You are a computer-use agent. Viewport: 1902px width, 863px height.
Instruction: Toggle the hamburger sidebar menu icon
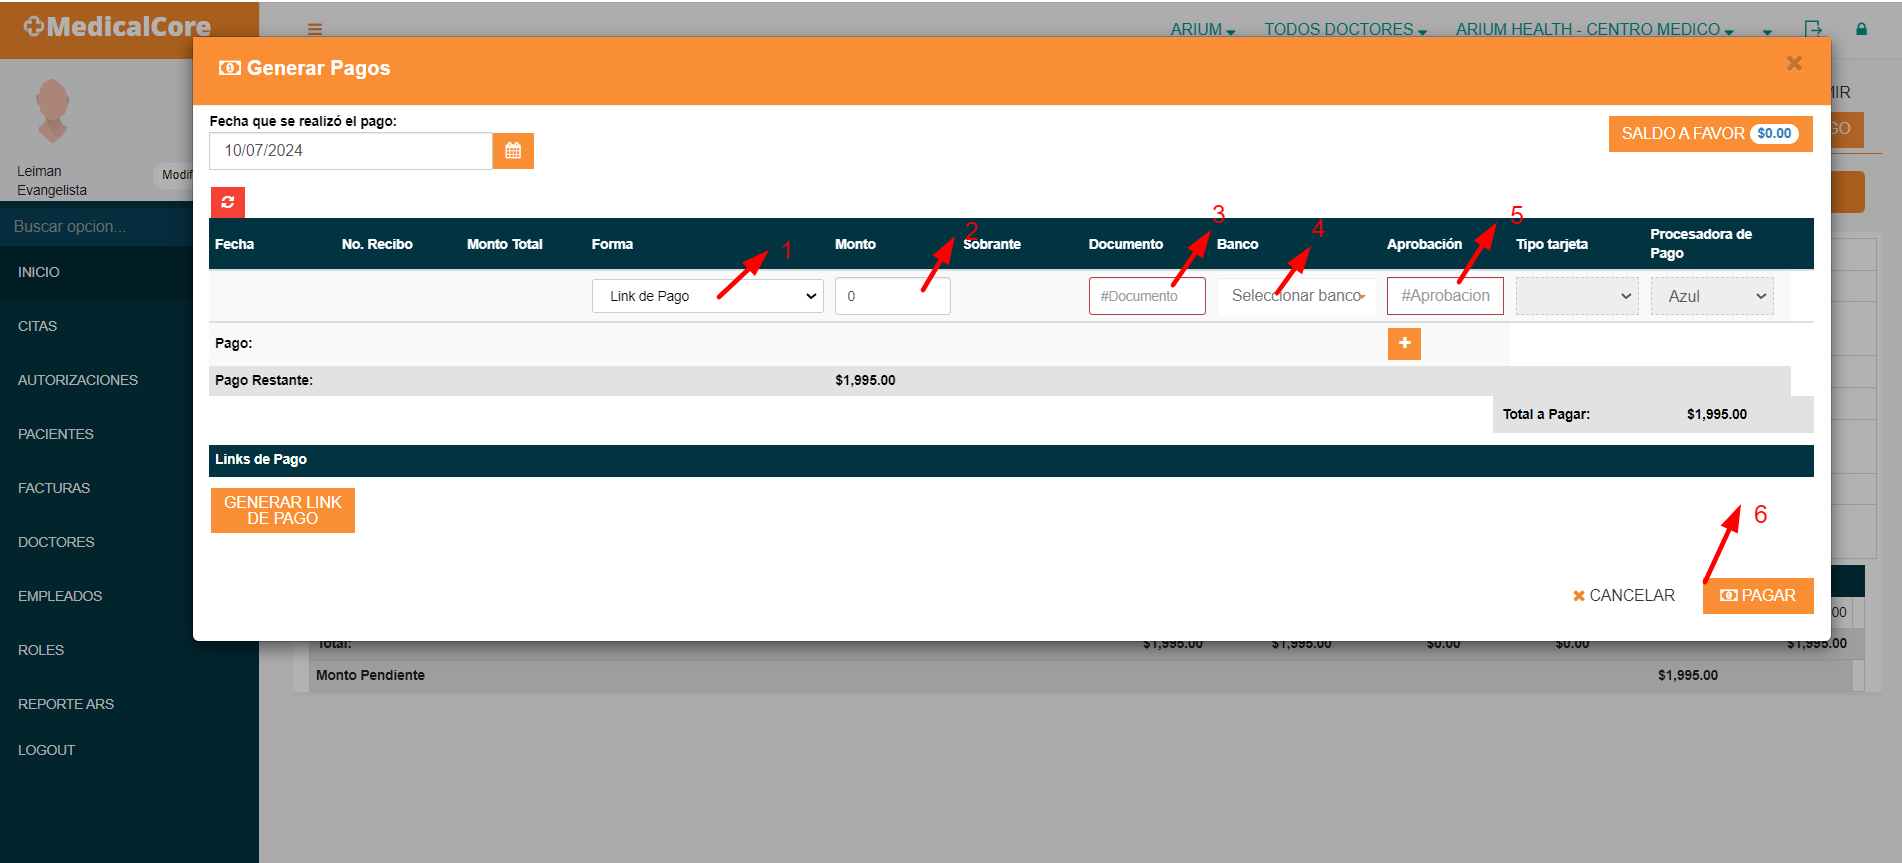315,29
